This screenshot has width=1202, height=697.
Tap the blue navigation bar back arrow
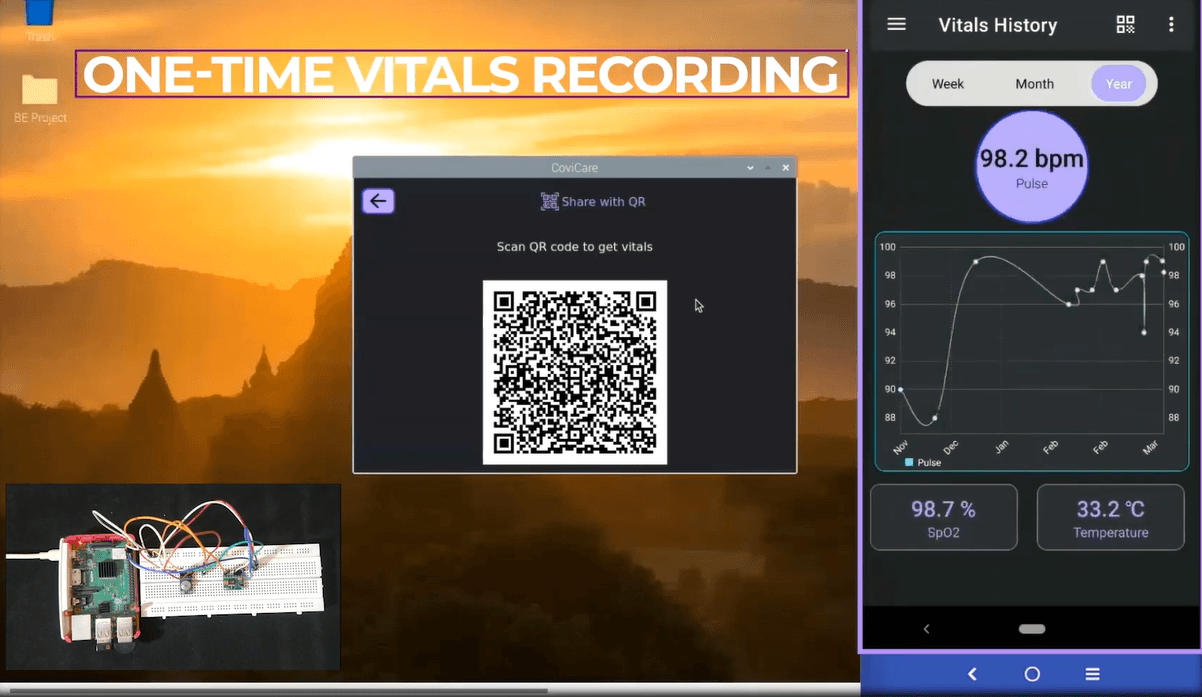(x=972, y=674)
